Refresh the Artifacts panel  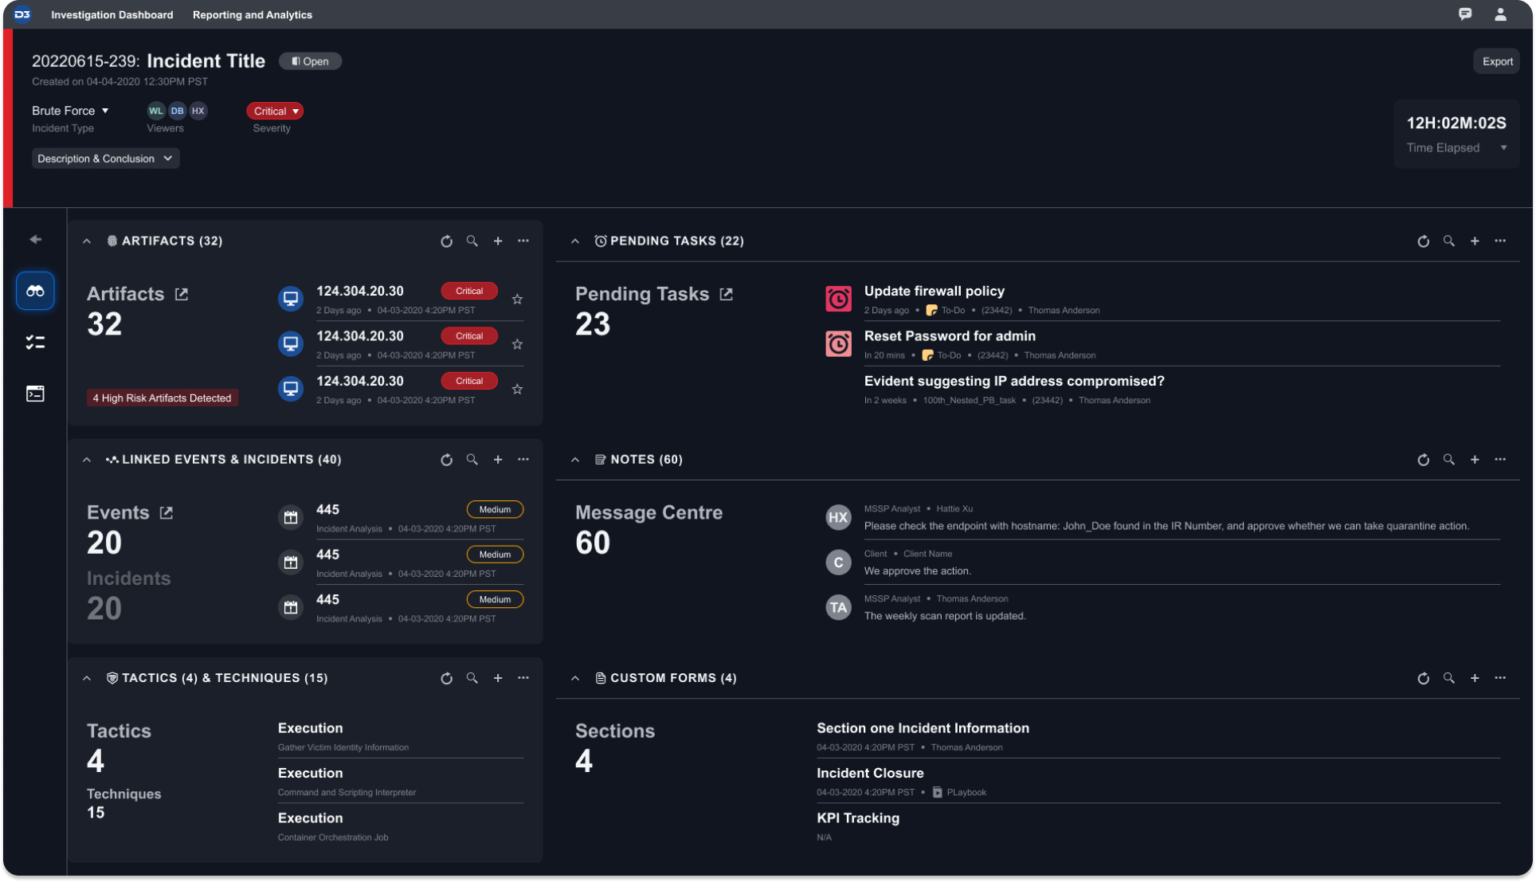click(446, 241)
